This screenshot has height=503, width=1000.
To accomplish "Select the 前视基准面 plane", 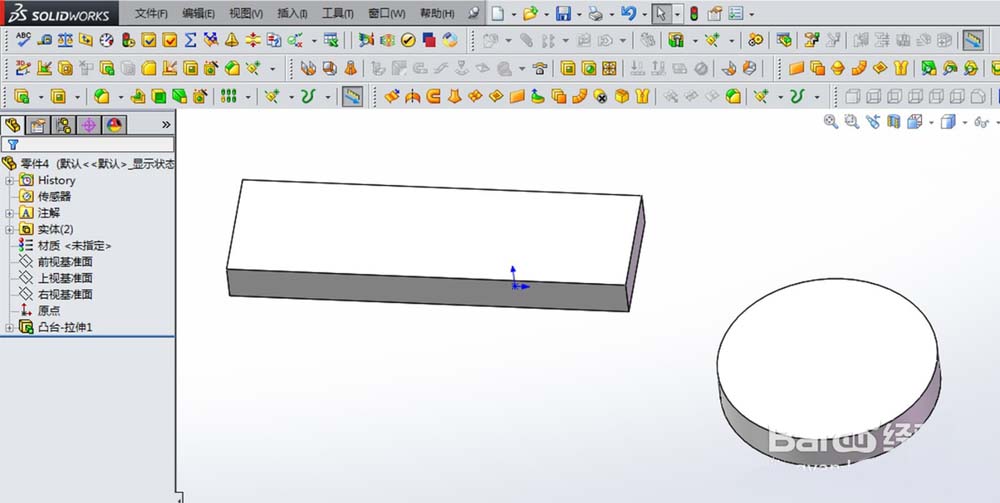I will pyautogui.click(x=65, y=262).
